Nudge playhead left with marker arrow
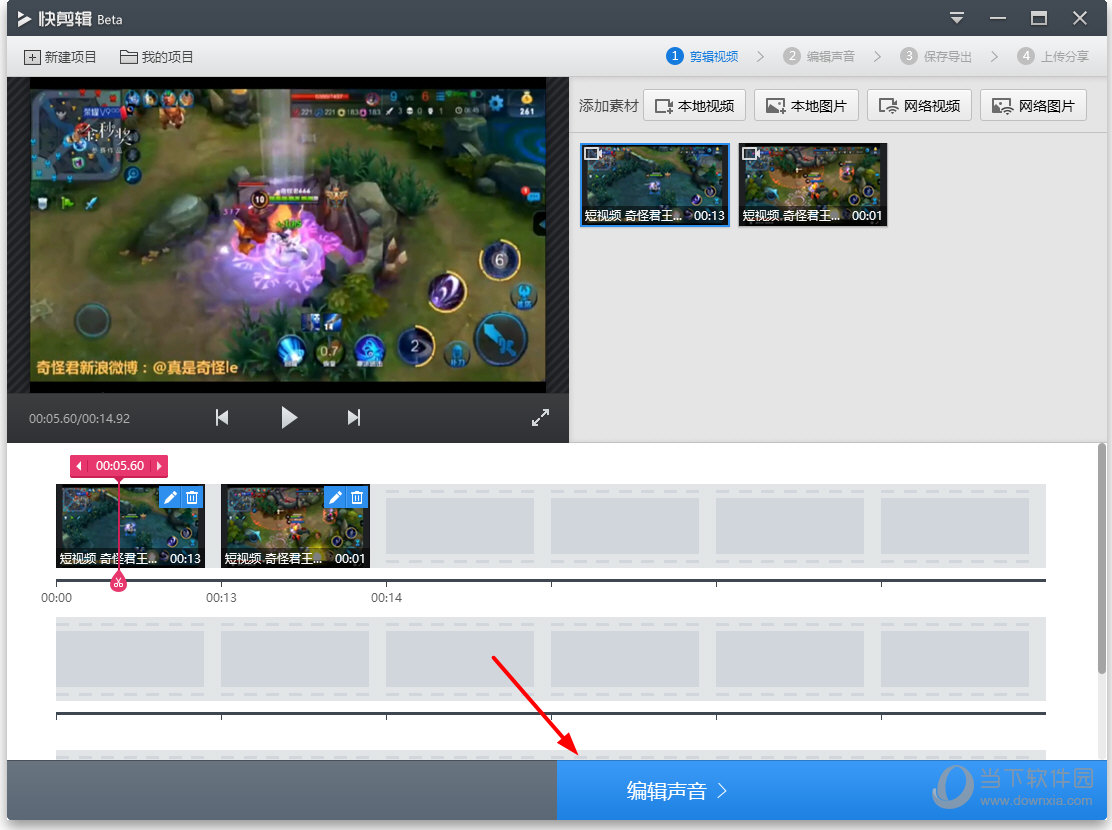 click(79, 466)
